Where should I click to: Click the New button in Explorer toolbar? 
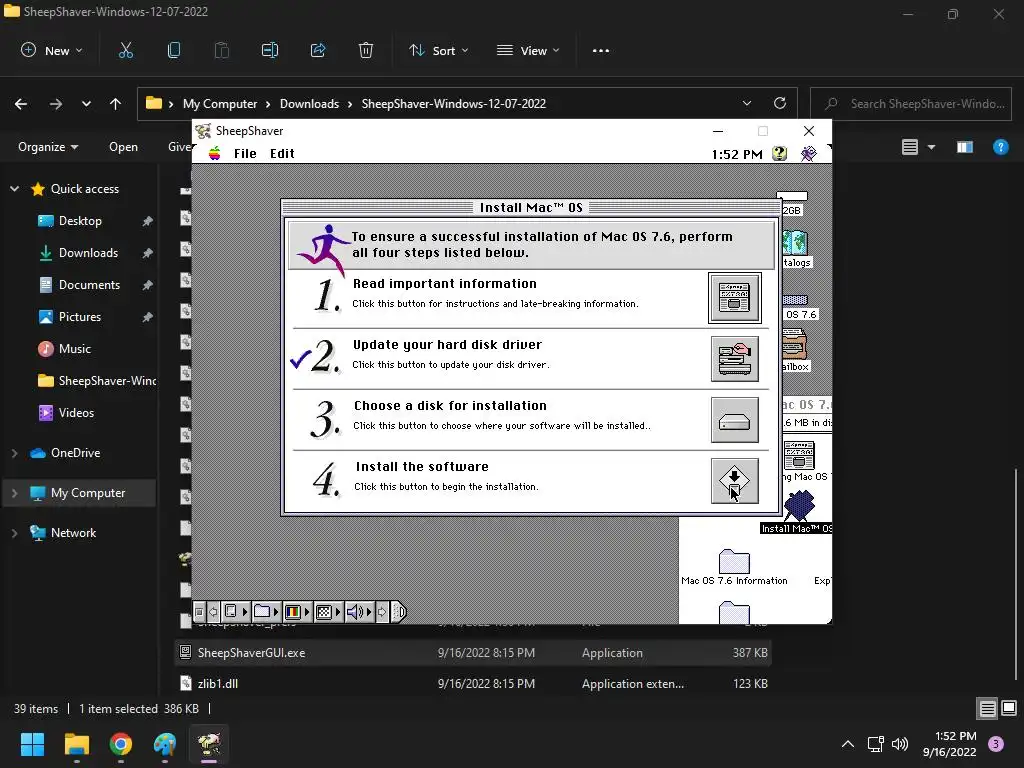pyautogui.click(x=52, y=50)
